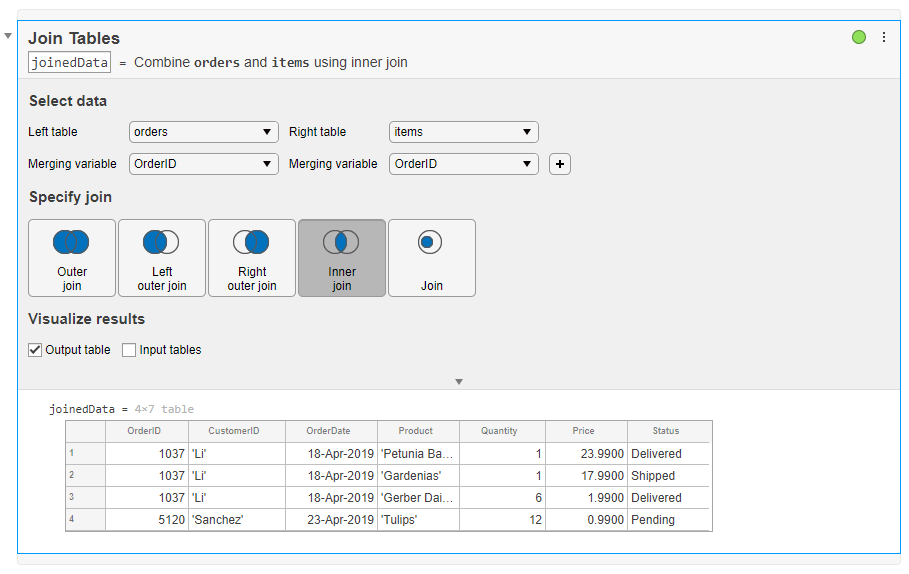Viewport: 909px width, 574px height.
Task: Add another merging variable with plus button
Action: (x=560, y=164)
